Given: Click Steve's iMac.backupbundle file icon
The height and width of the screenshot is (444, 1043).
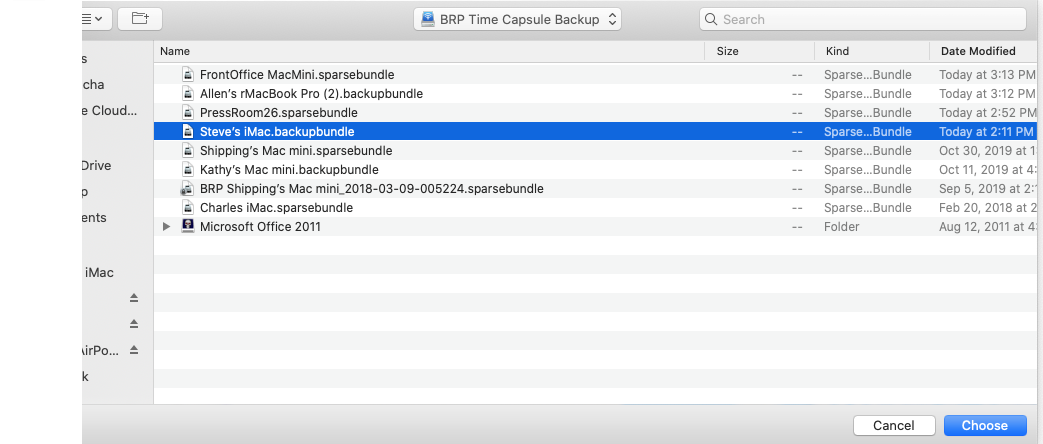Looking at the screenshot, I should (188, 132).
